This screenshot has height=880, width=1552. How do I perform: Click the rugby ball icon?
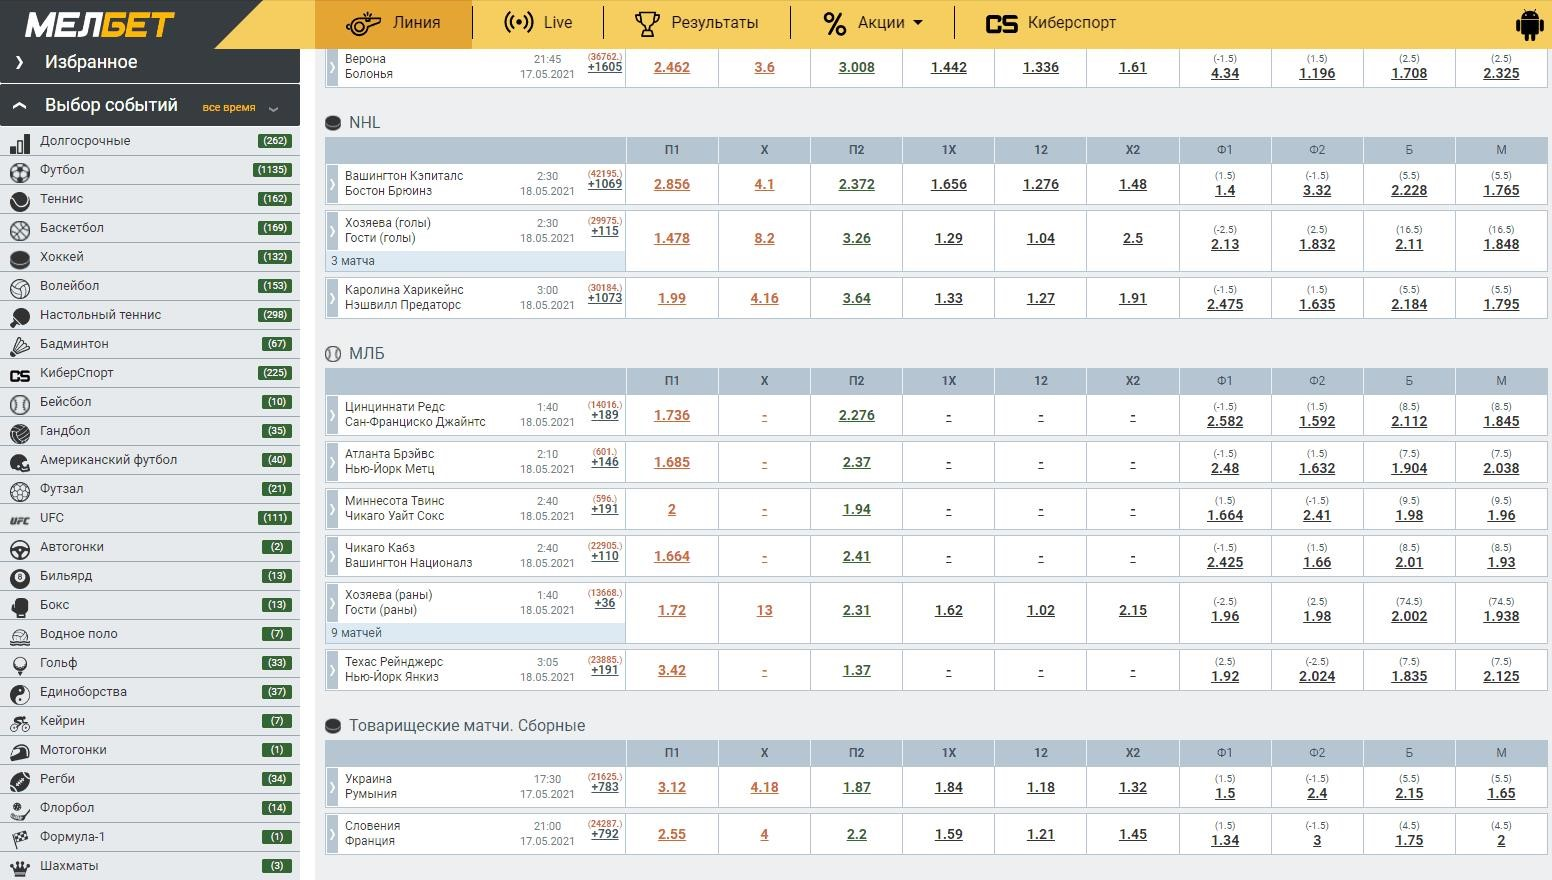pyautogui.click(x=19, y=780)
